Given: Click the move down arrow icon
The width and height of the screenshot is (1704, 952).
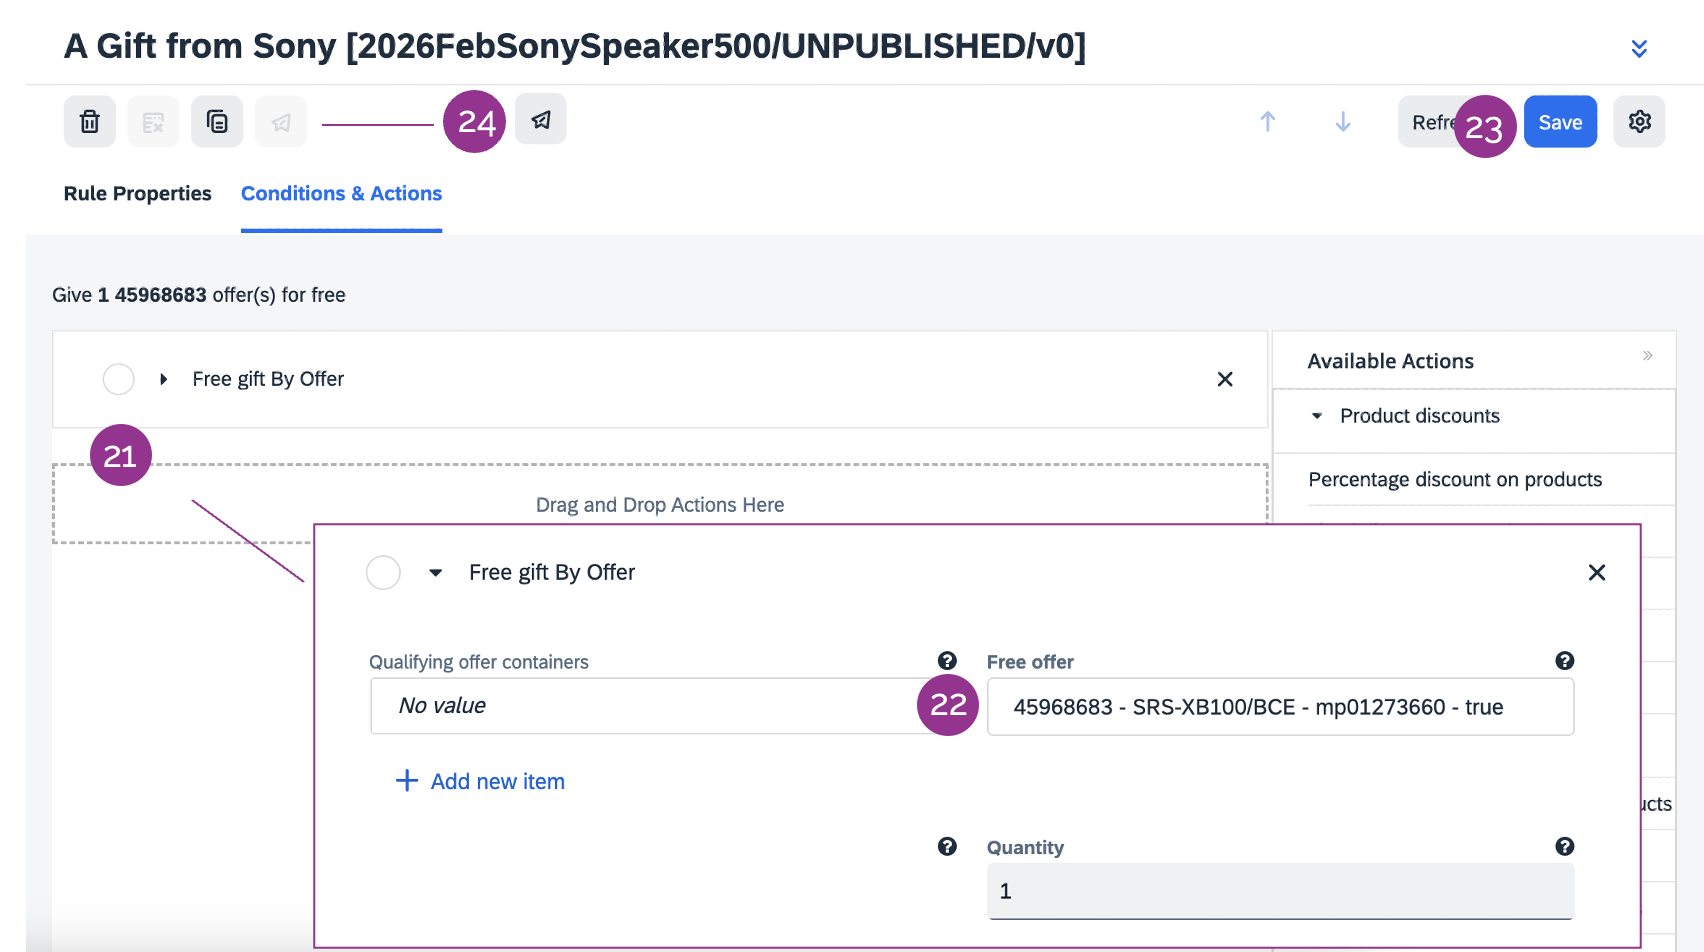Looking at the screenshot, I should tap(1343, 122).
